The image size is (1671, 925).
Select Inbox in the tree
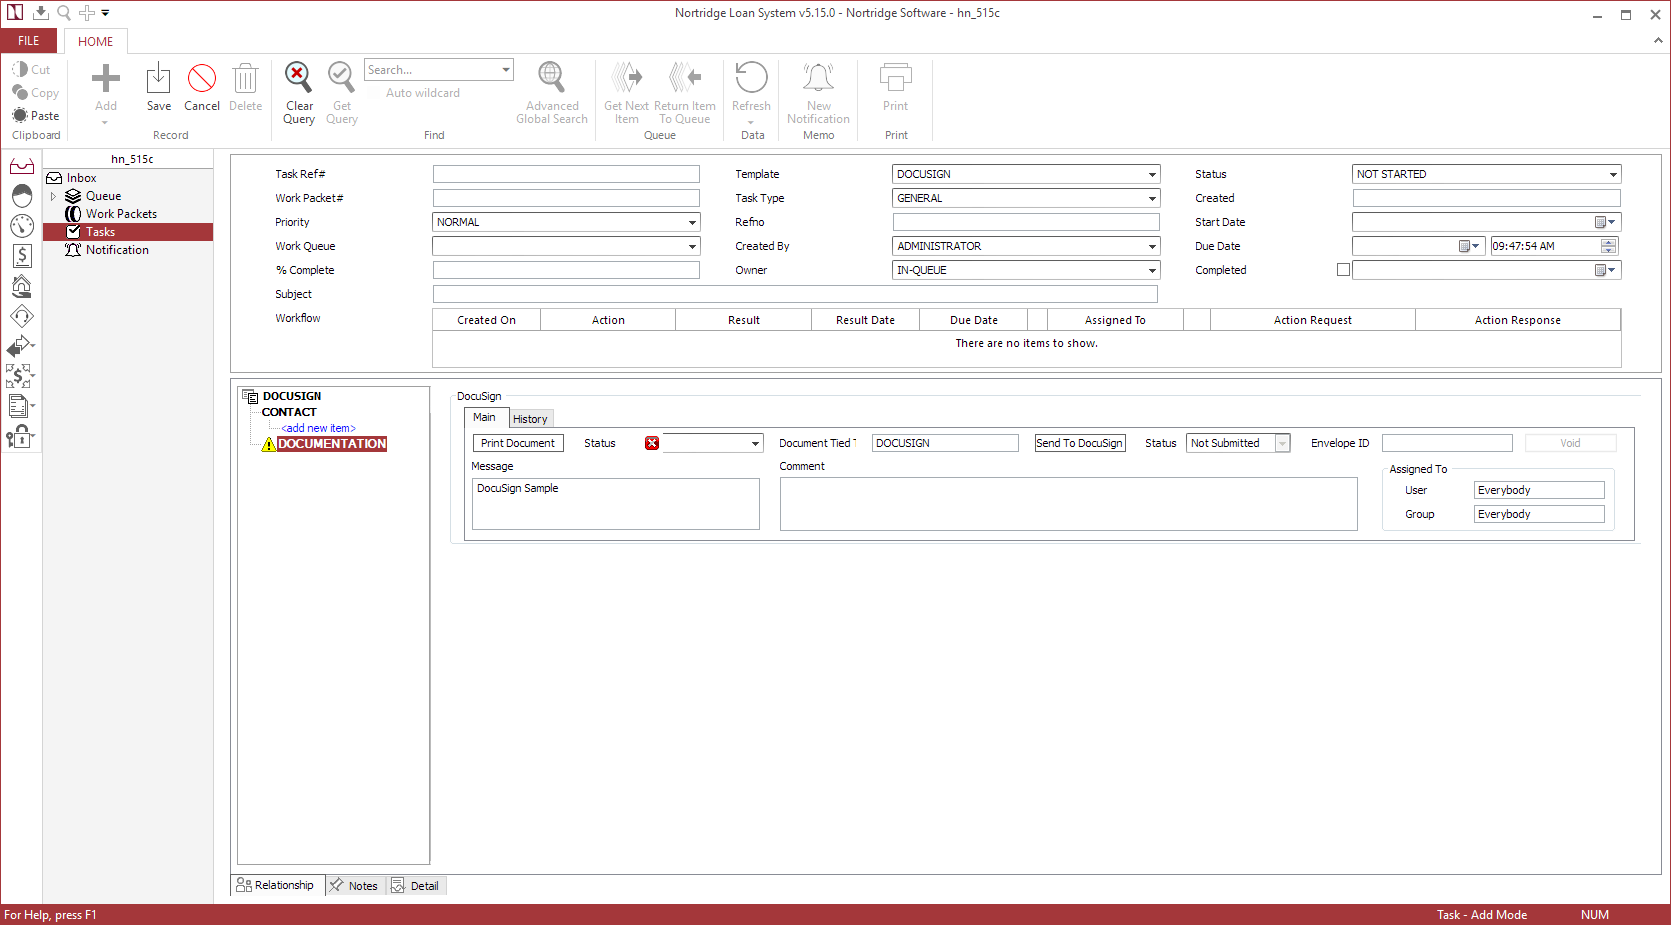[81, 178]
